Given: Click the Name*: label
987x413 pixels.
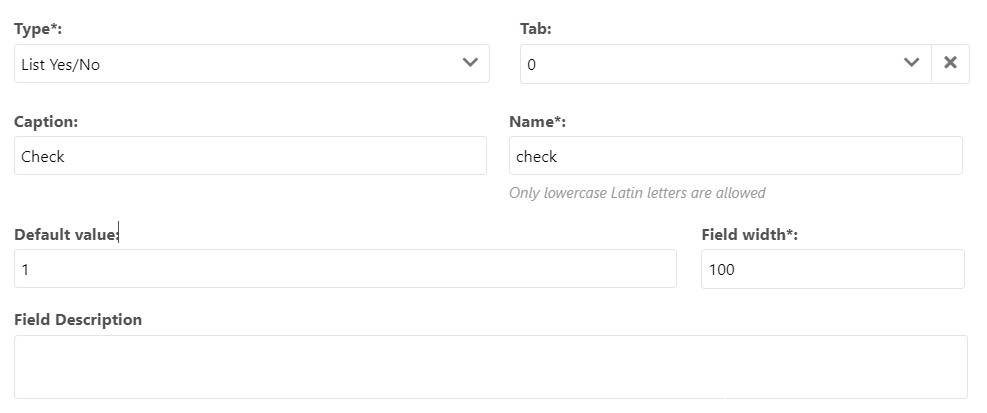Looking at the screenshot, I should (x=538, y=122).
